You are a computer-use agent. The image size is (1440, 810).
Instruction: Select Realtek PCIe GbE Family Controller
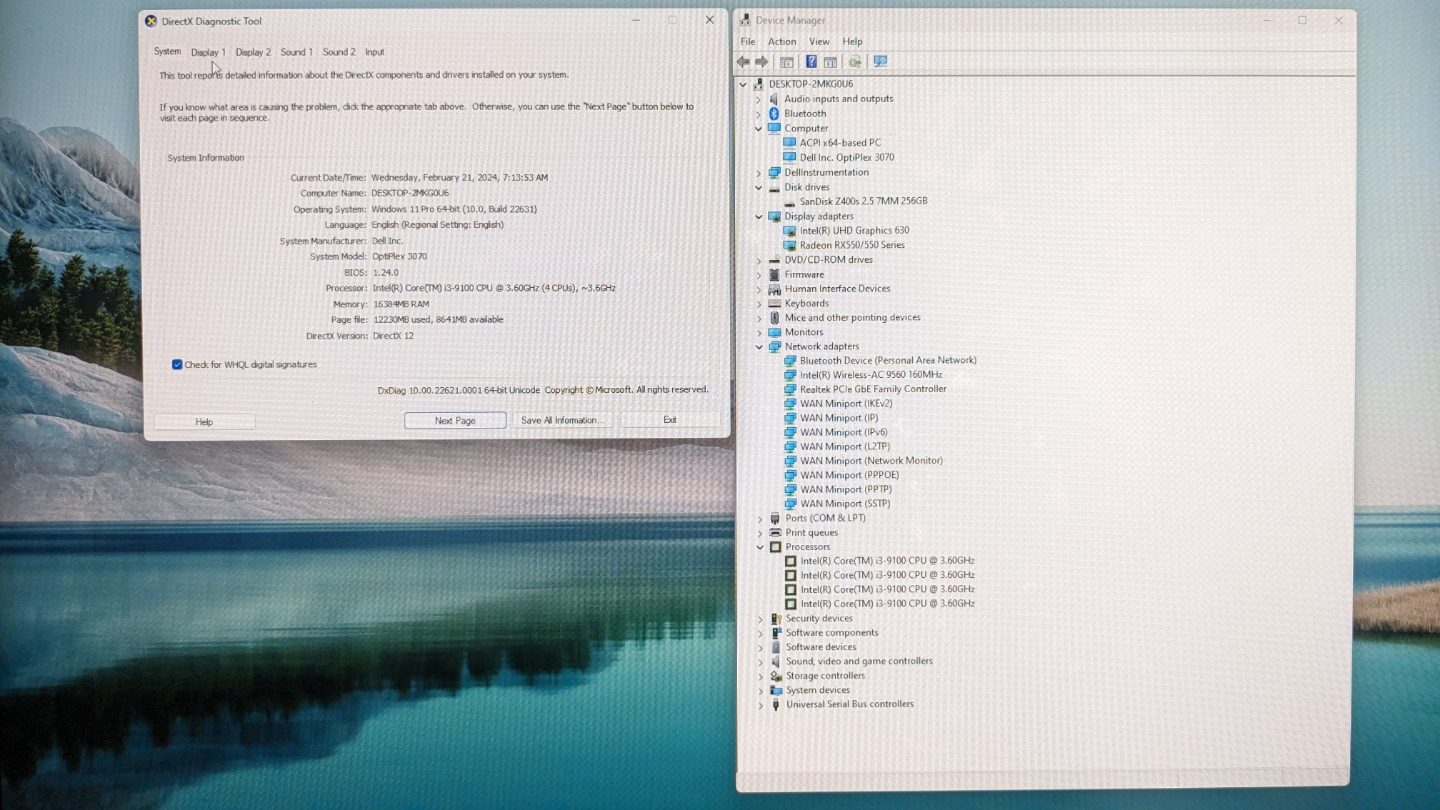click(873, 389)
